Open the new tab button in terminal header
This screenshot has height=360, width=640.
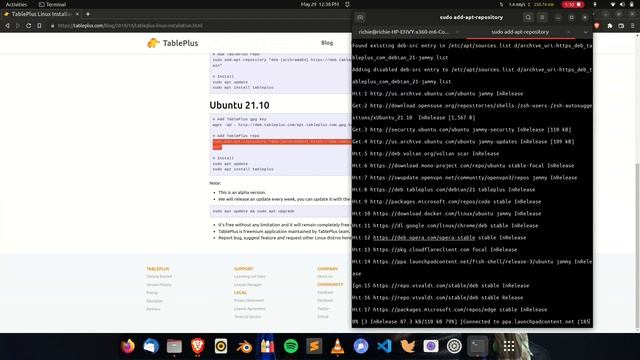coord(360,18)
